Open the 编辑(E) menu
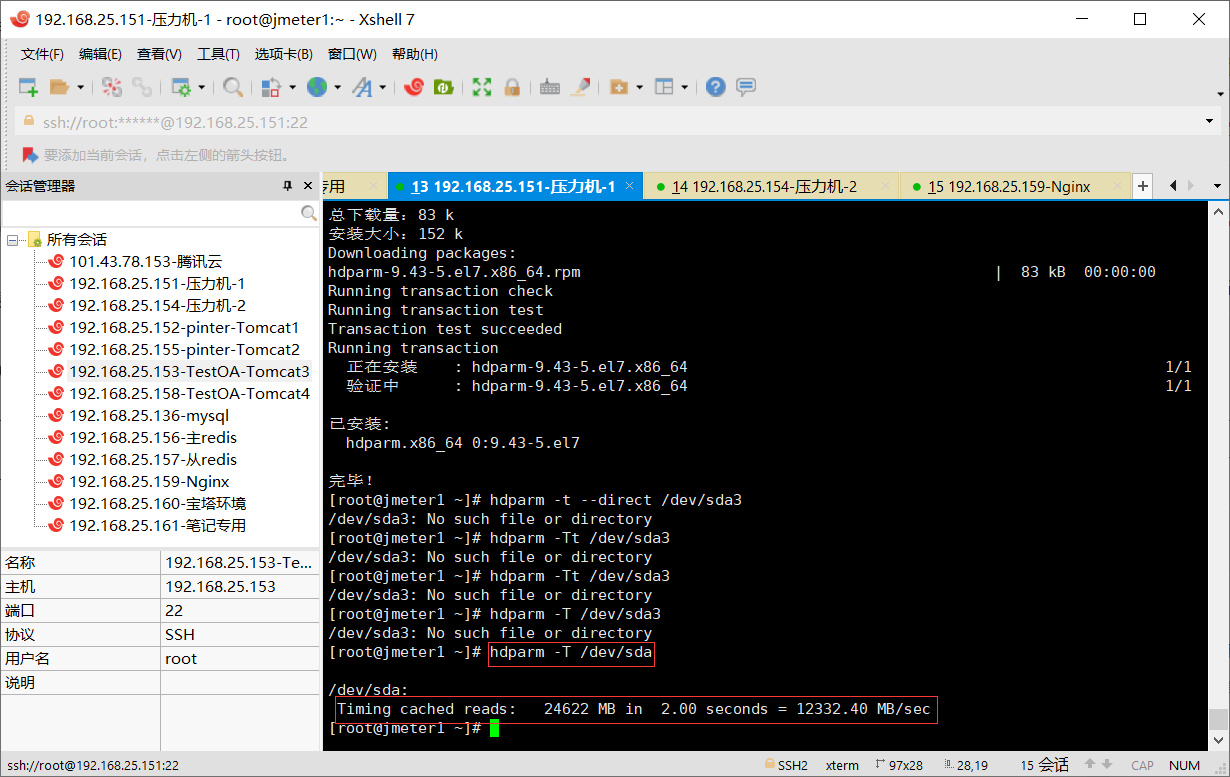Screen dimensions: 1230x777 coord(101,54)
